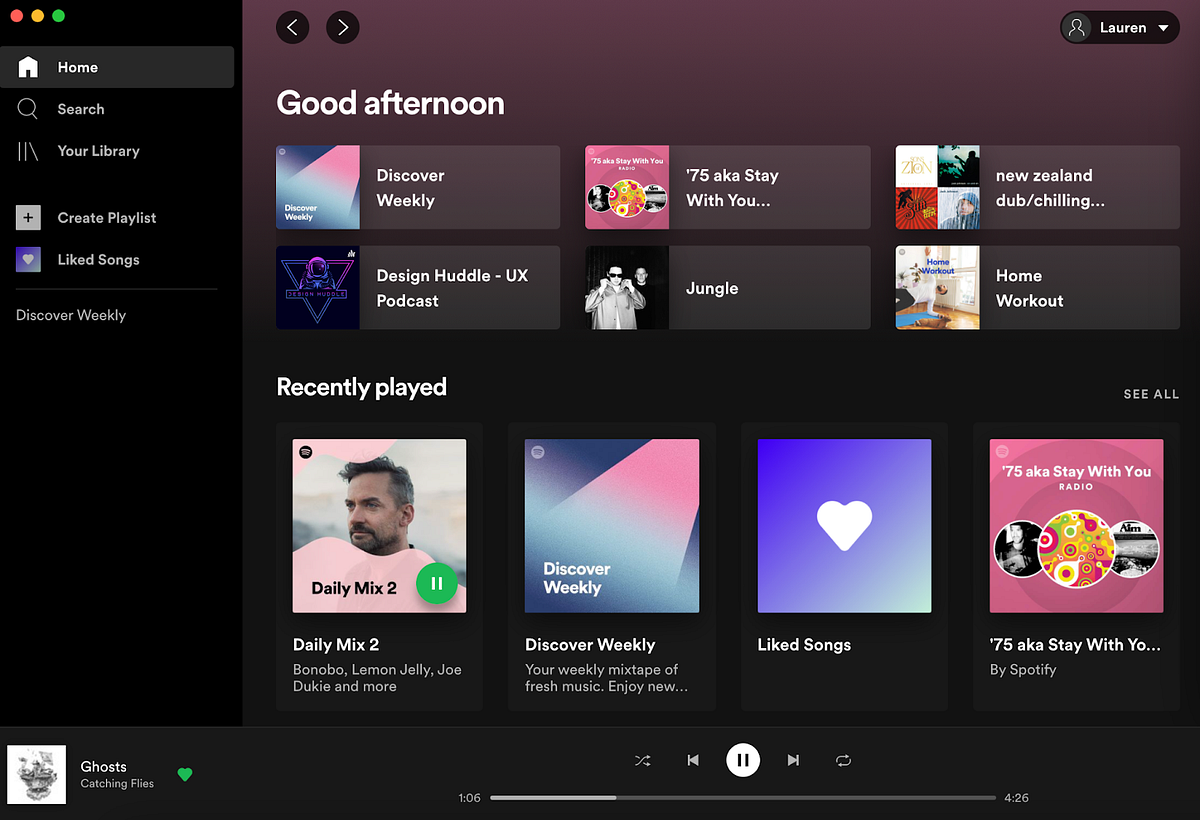The image size is (1200, 820).
Task: Navigate forward using the forward arrow
Action: (342, 27)
